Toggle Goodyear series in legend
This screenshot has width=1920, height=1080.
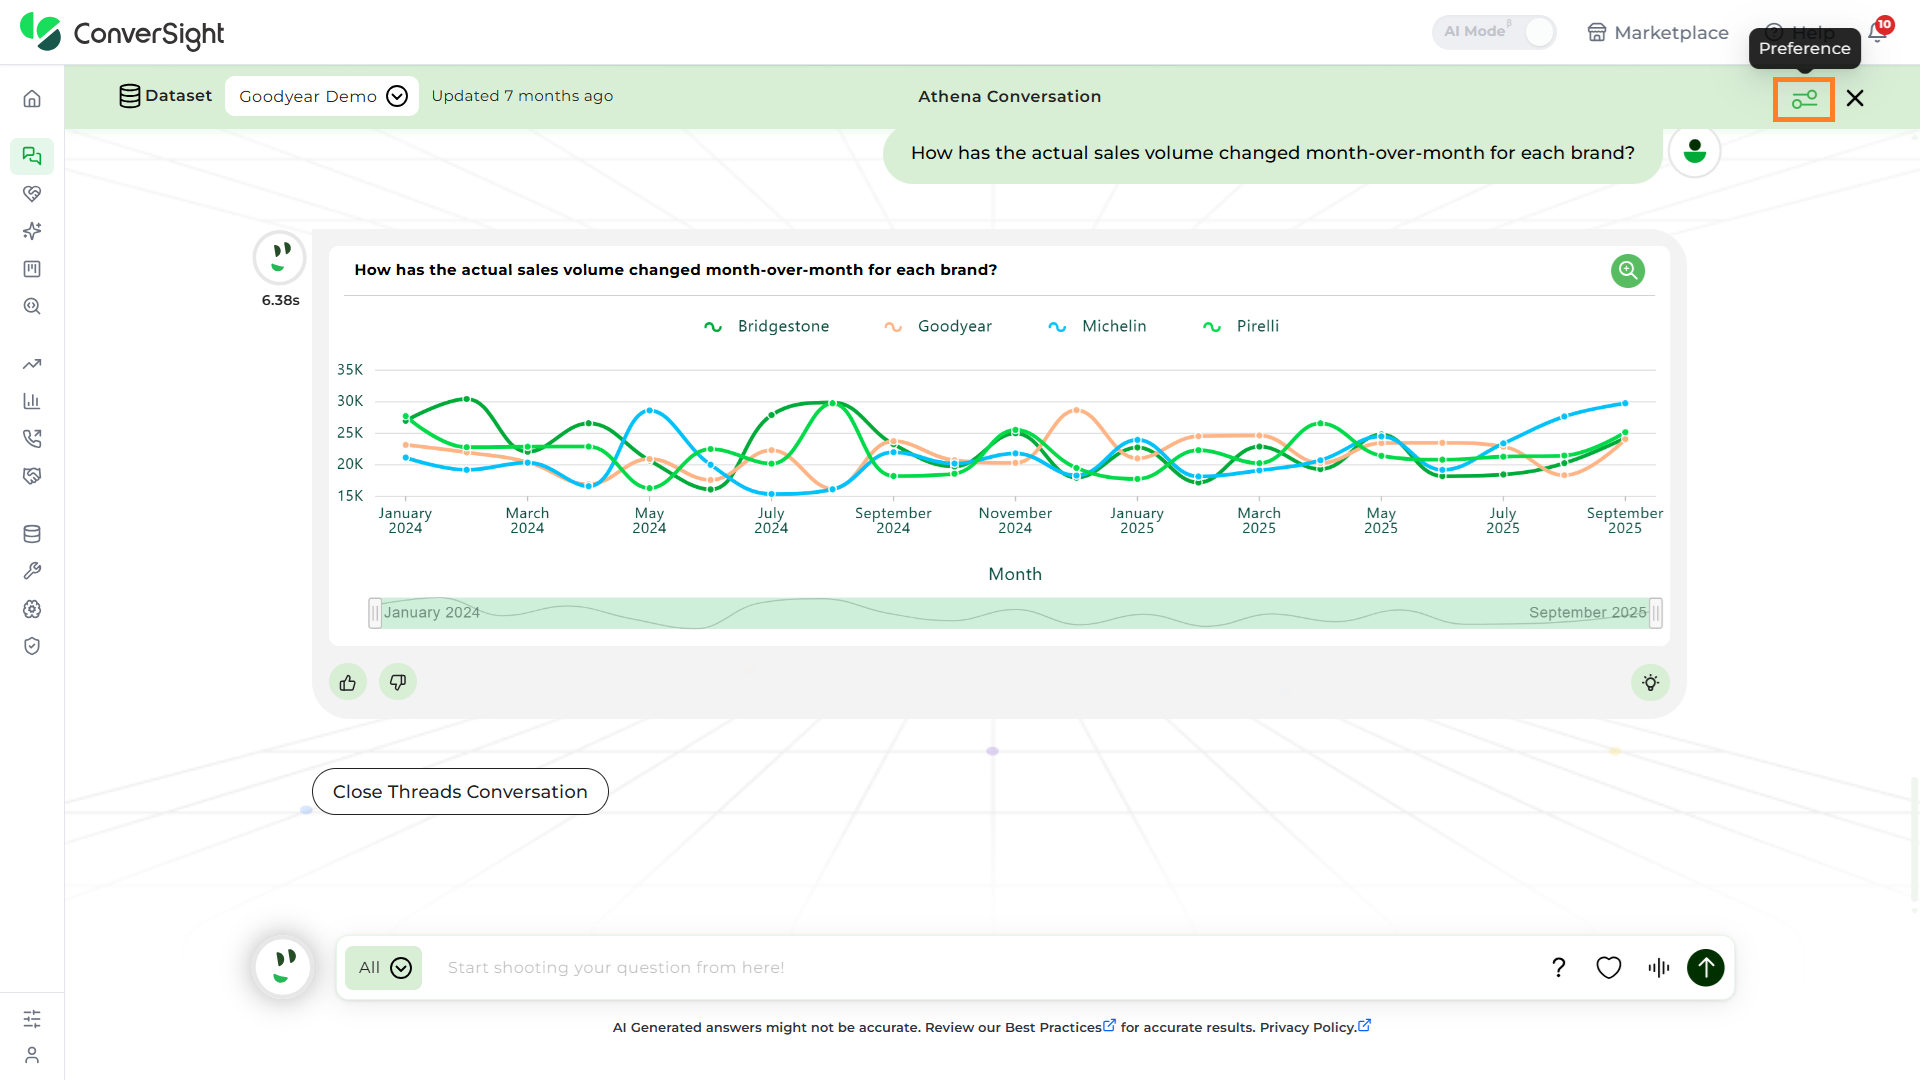pyautogui.click(x=938, y=326)
